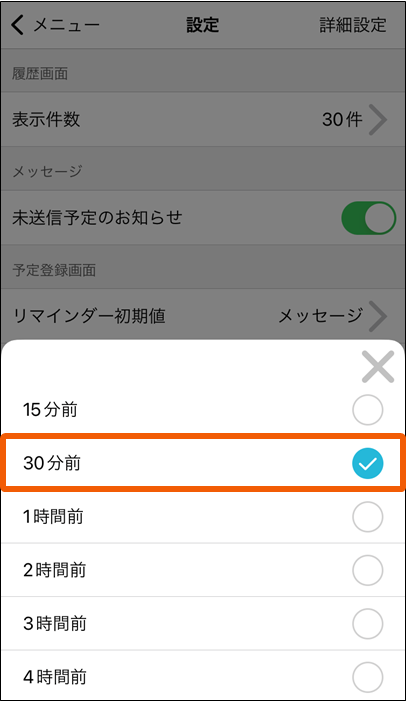This screenshot has width=407, height=702.
Task: Choose the 15分前 list row label
Action: click(50, 410)
